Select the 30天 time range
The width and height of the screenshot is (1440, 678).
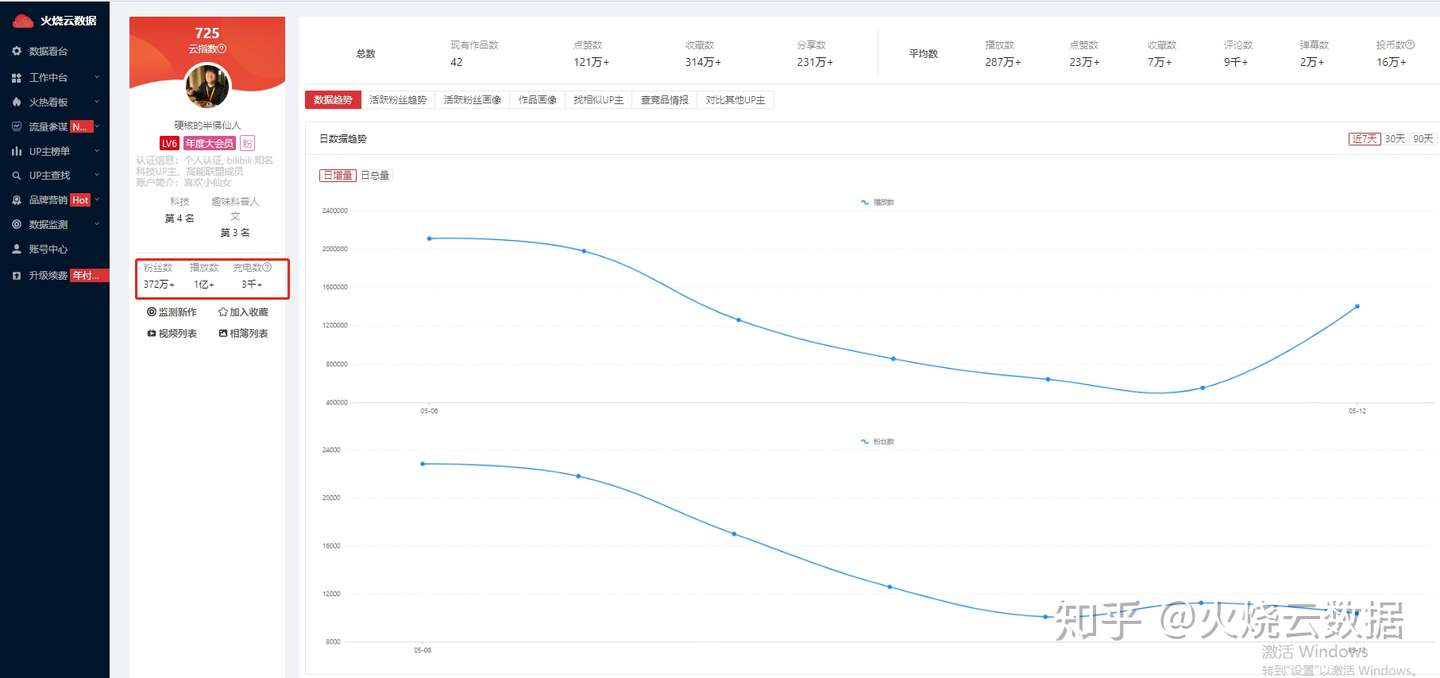pyautogui.click(x=1395, y=139)
